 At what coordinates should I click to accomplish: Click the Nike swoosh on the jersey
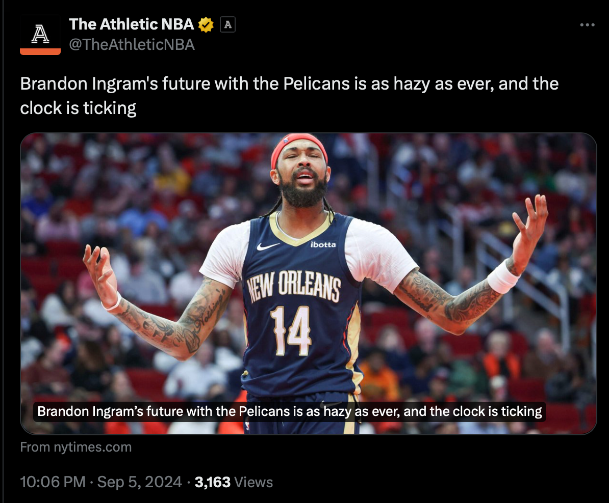(268, 246)
